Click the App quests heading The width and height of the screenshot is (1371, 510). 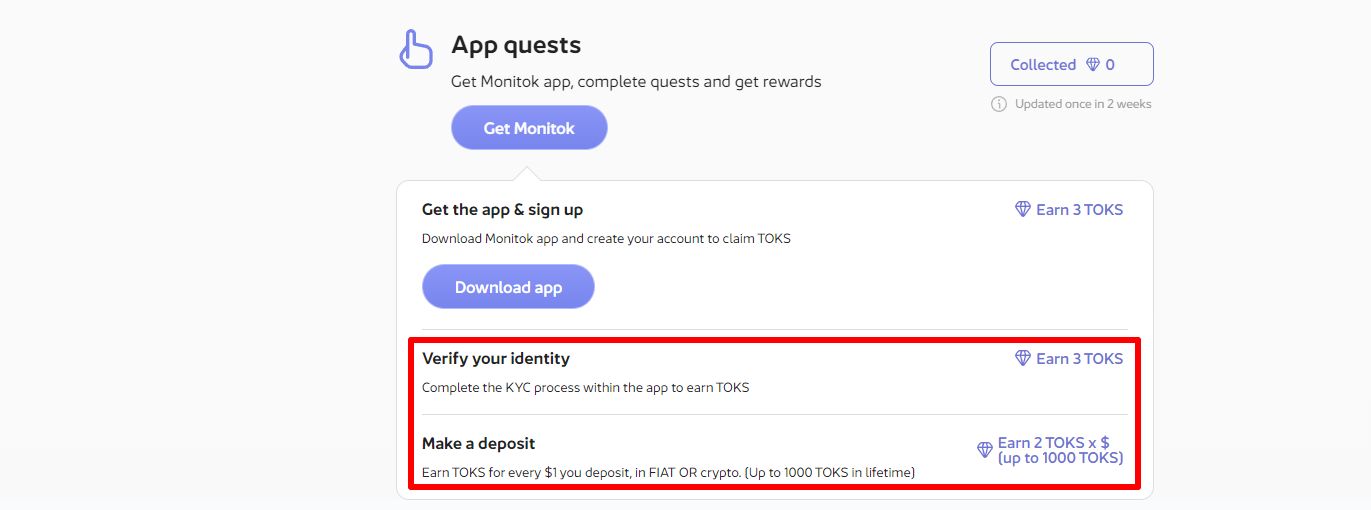pyautogui.click(x=516, y=45)
